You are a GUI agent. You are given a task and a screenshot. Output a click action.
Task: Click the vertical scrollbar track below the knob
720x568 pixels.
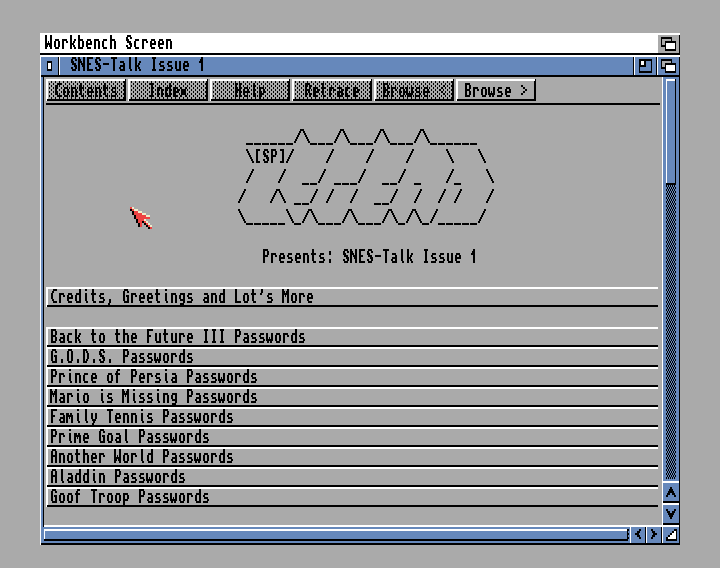coord(671,332)
